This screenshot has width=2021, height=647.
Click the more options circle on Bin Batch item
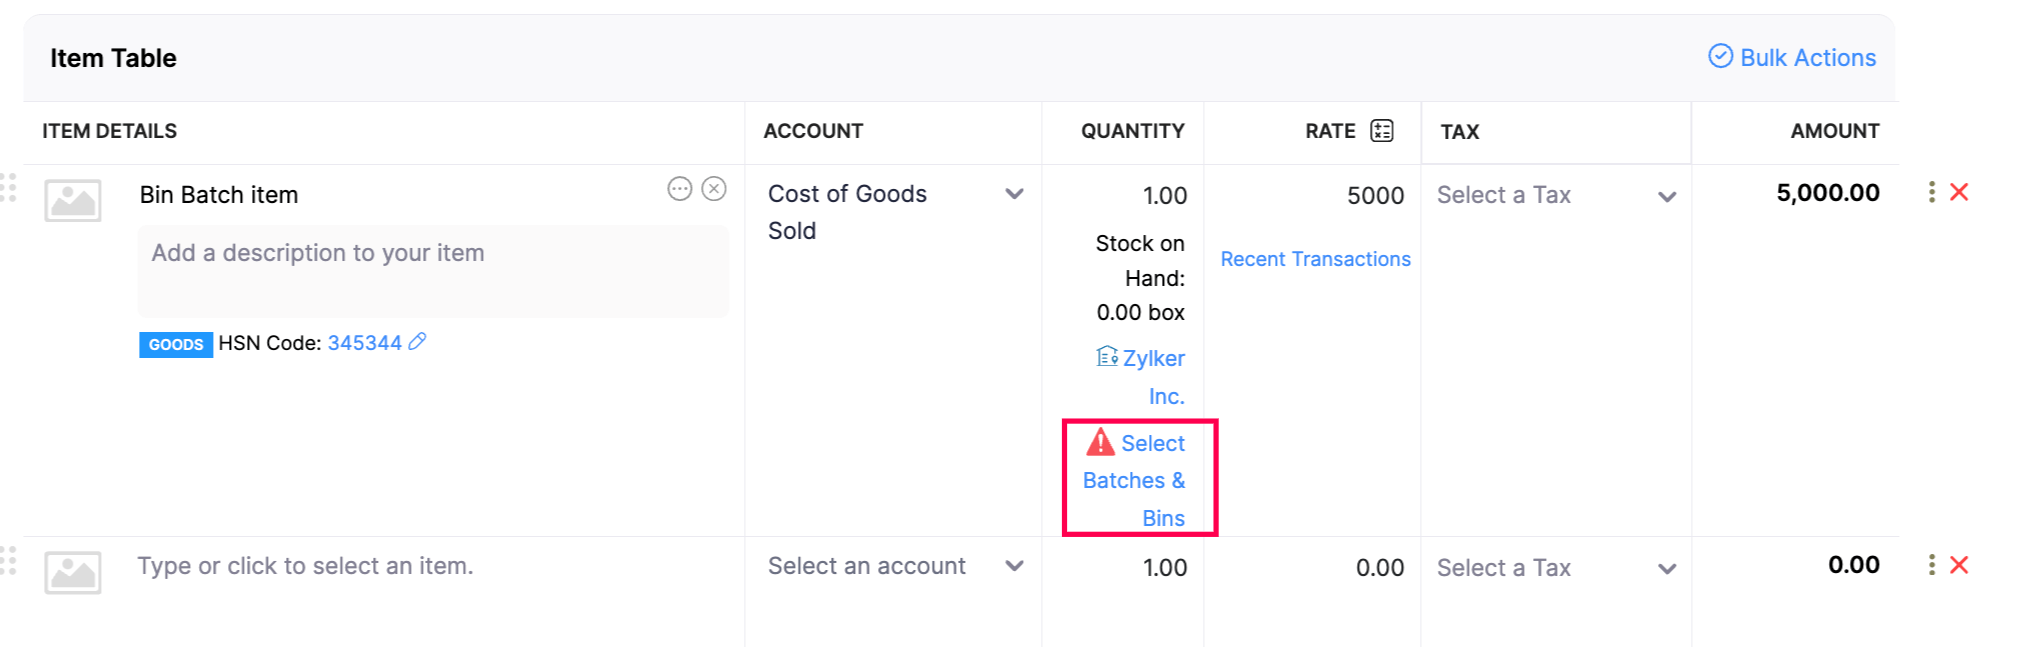tap(680, 189)
